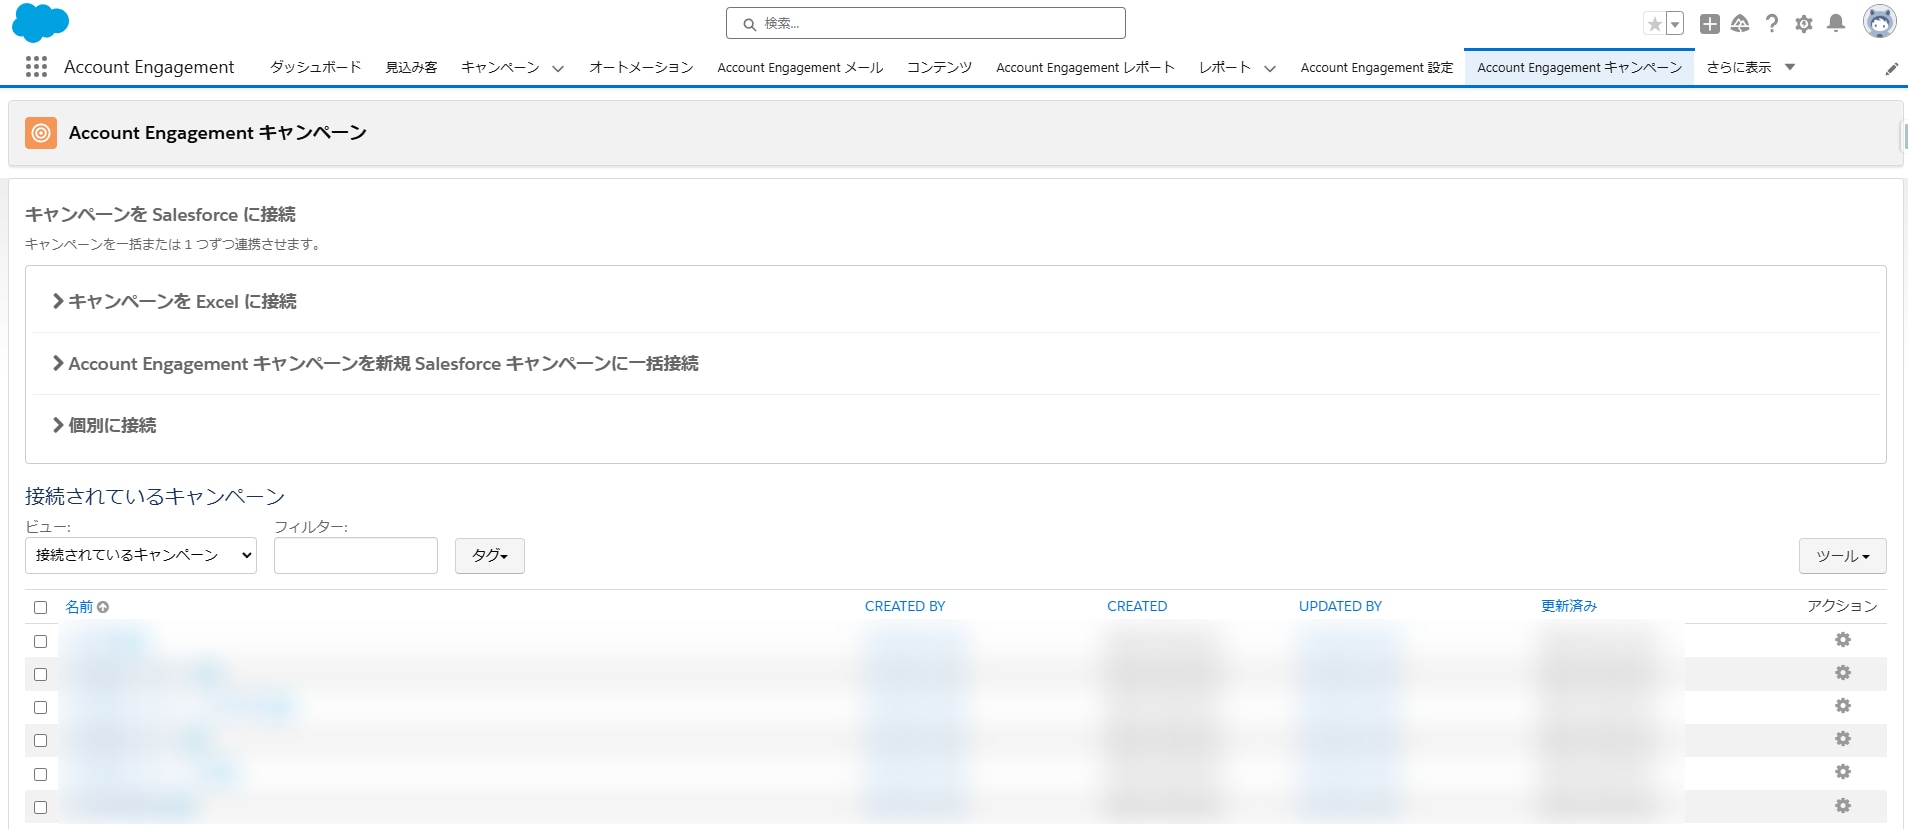Check the sixth campaign row checkbox
This screenshot has width=1908, height=829.
40,807
